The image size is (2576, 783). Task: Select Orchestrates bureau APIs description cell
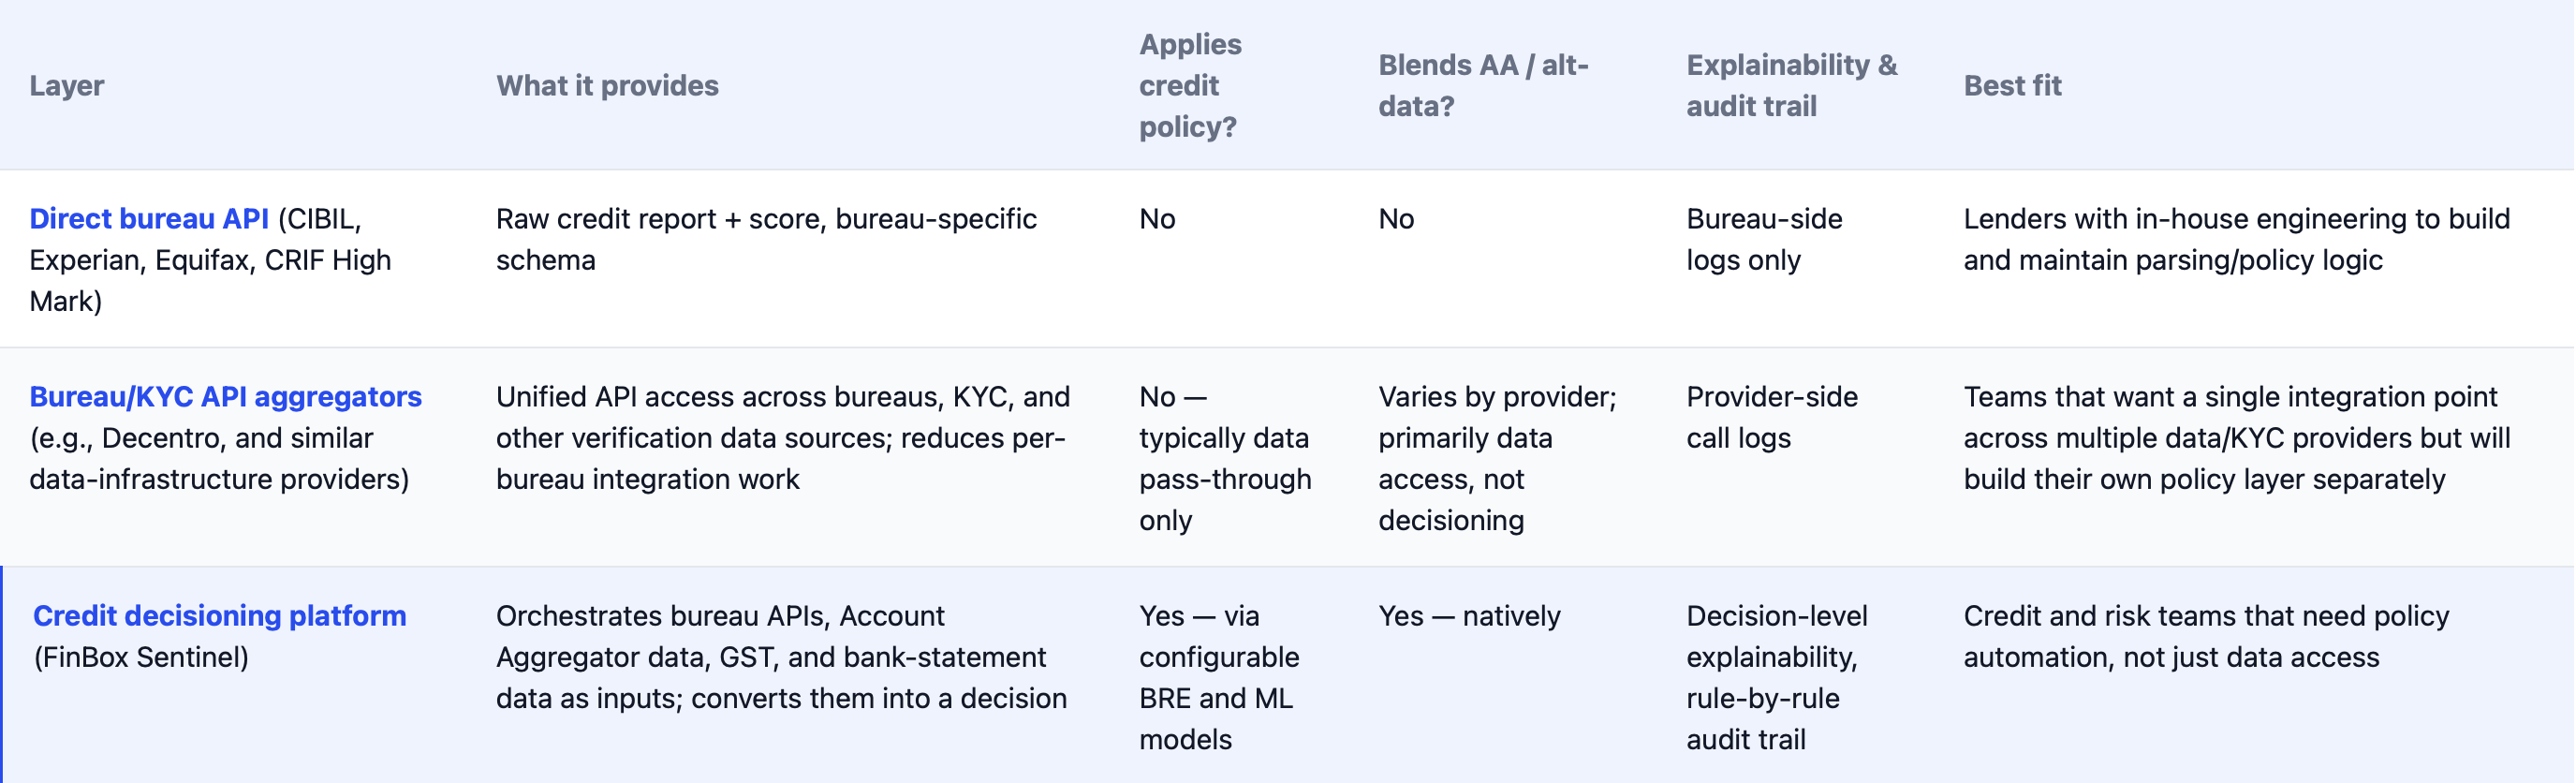(781, 657)
